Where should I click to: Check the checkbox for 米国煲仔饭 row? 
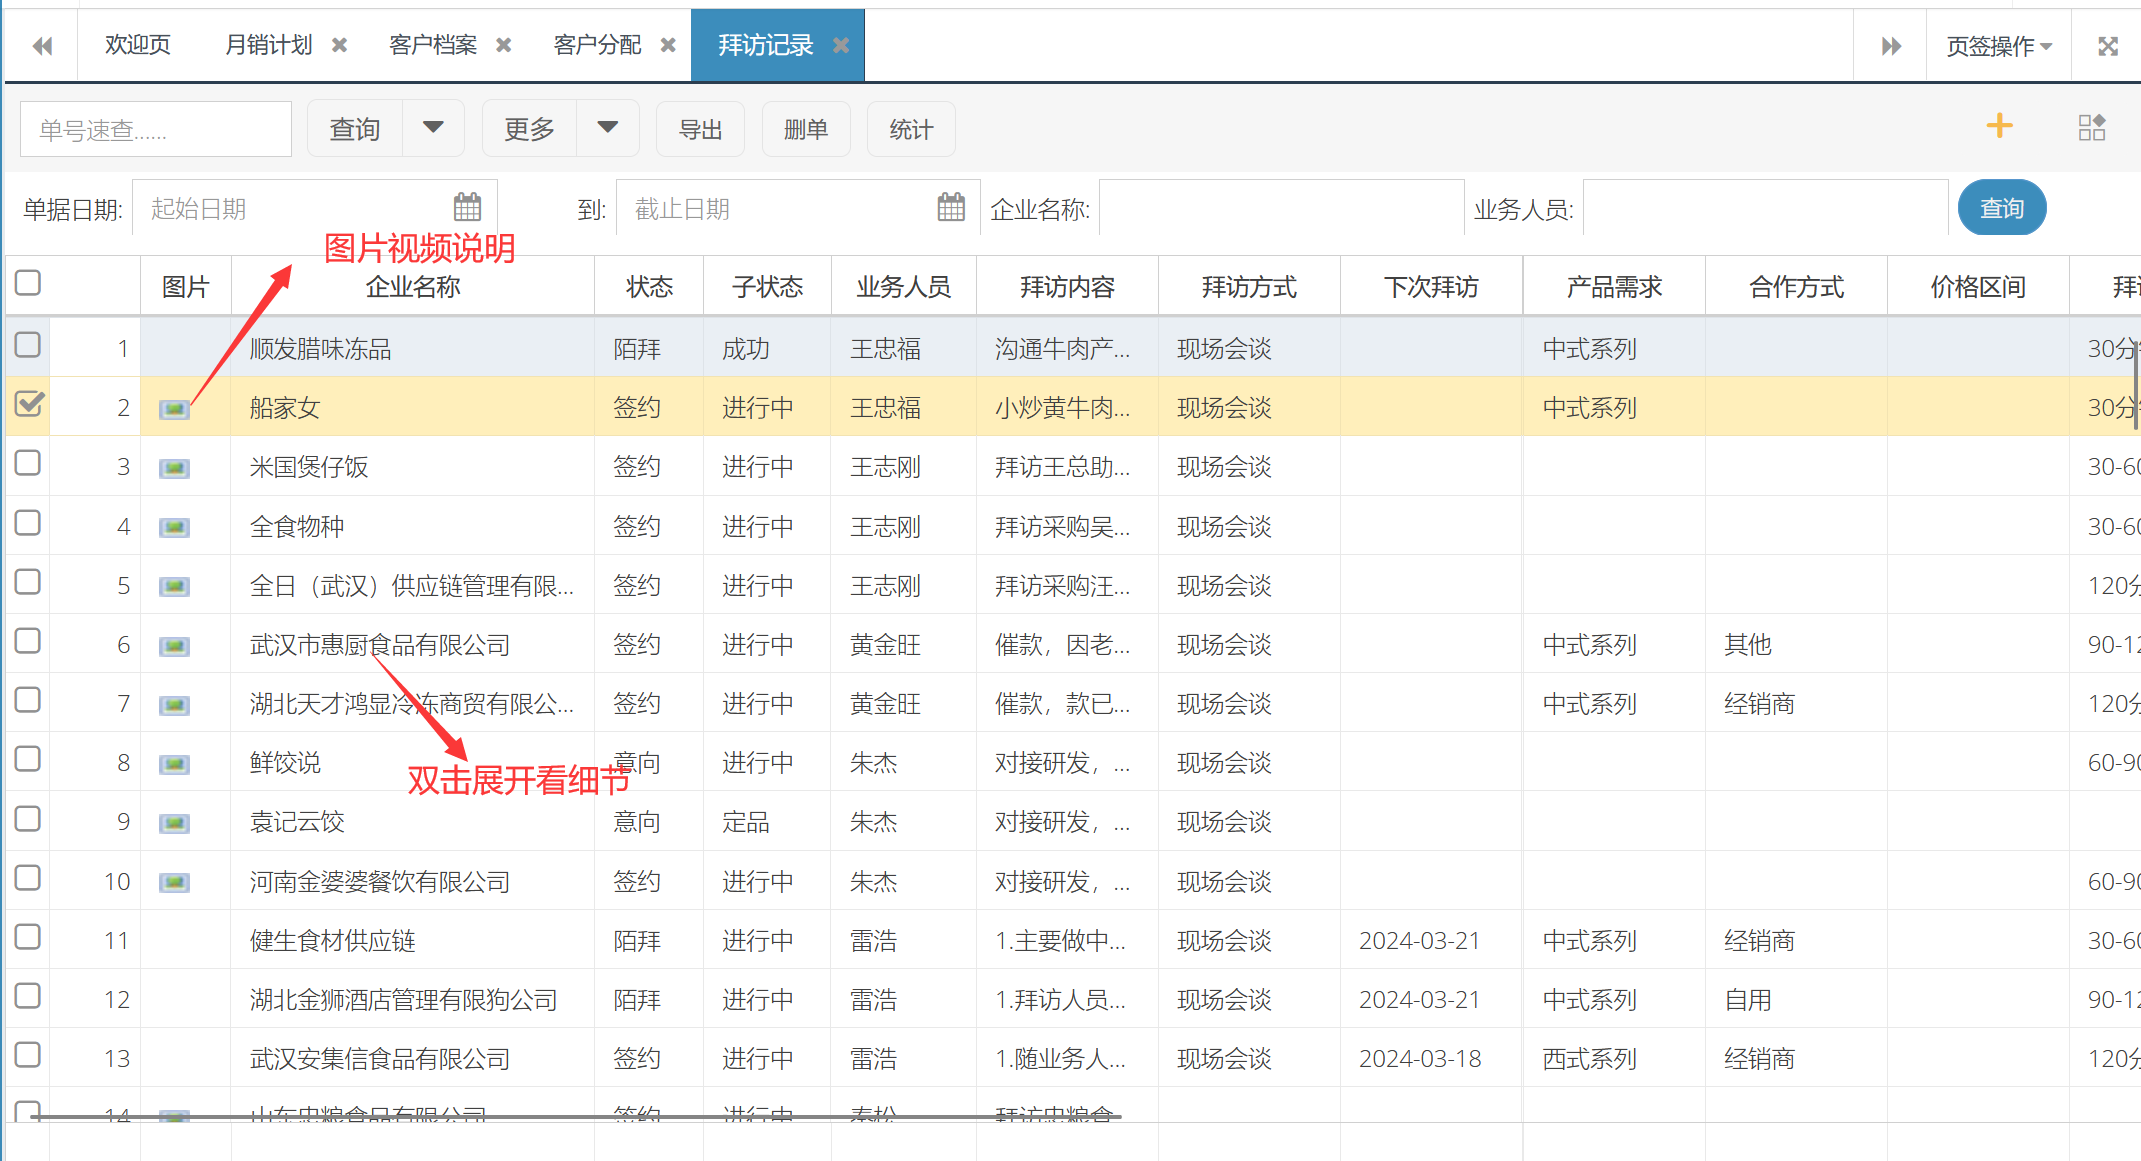(28, 464)
